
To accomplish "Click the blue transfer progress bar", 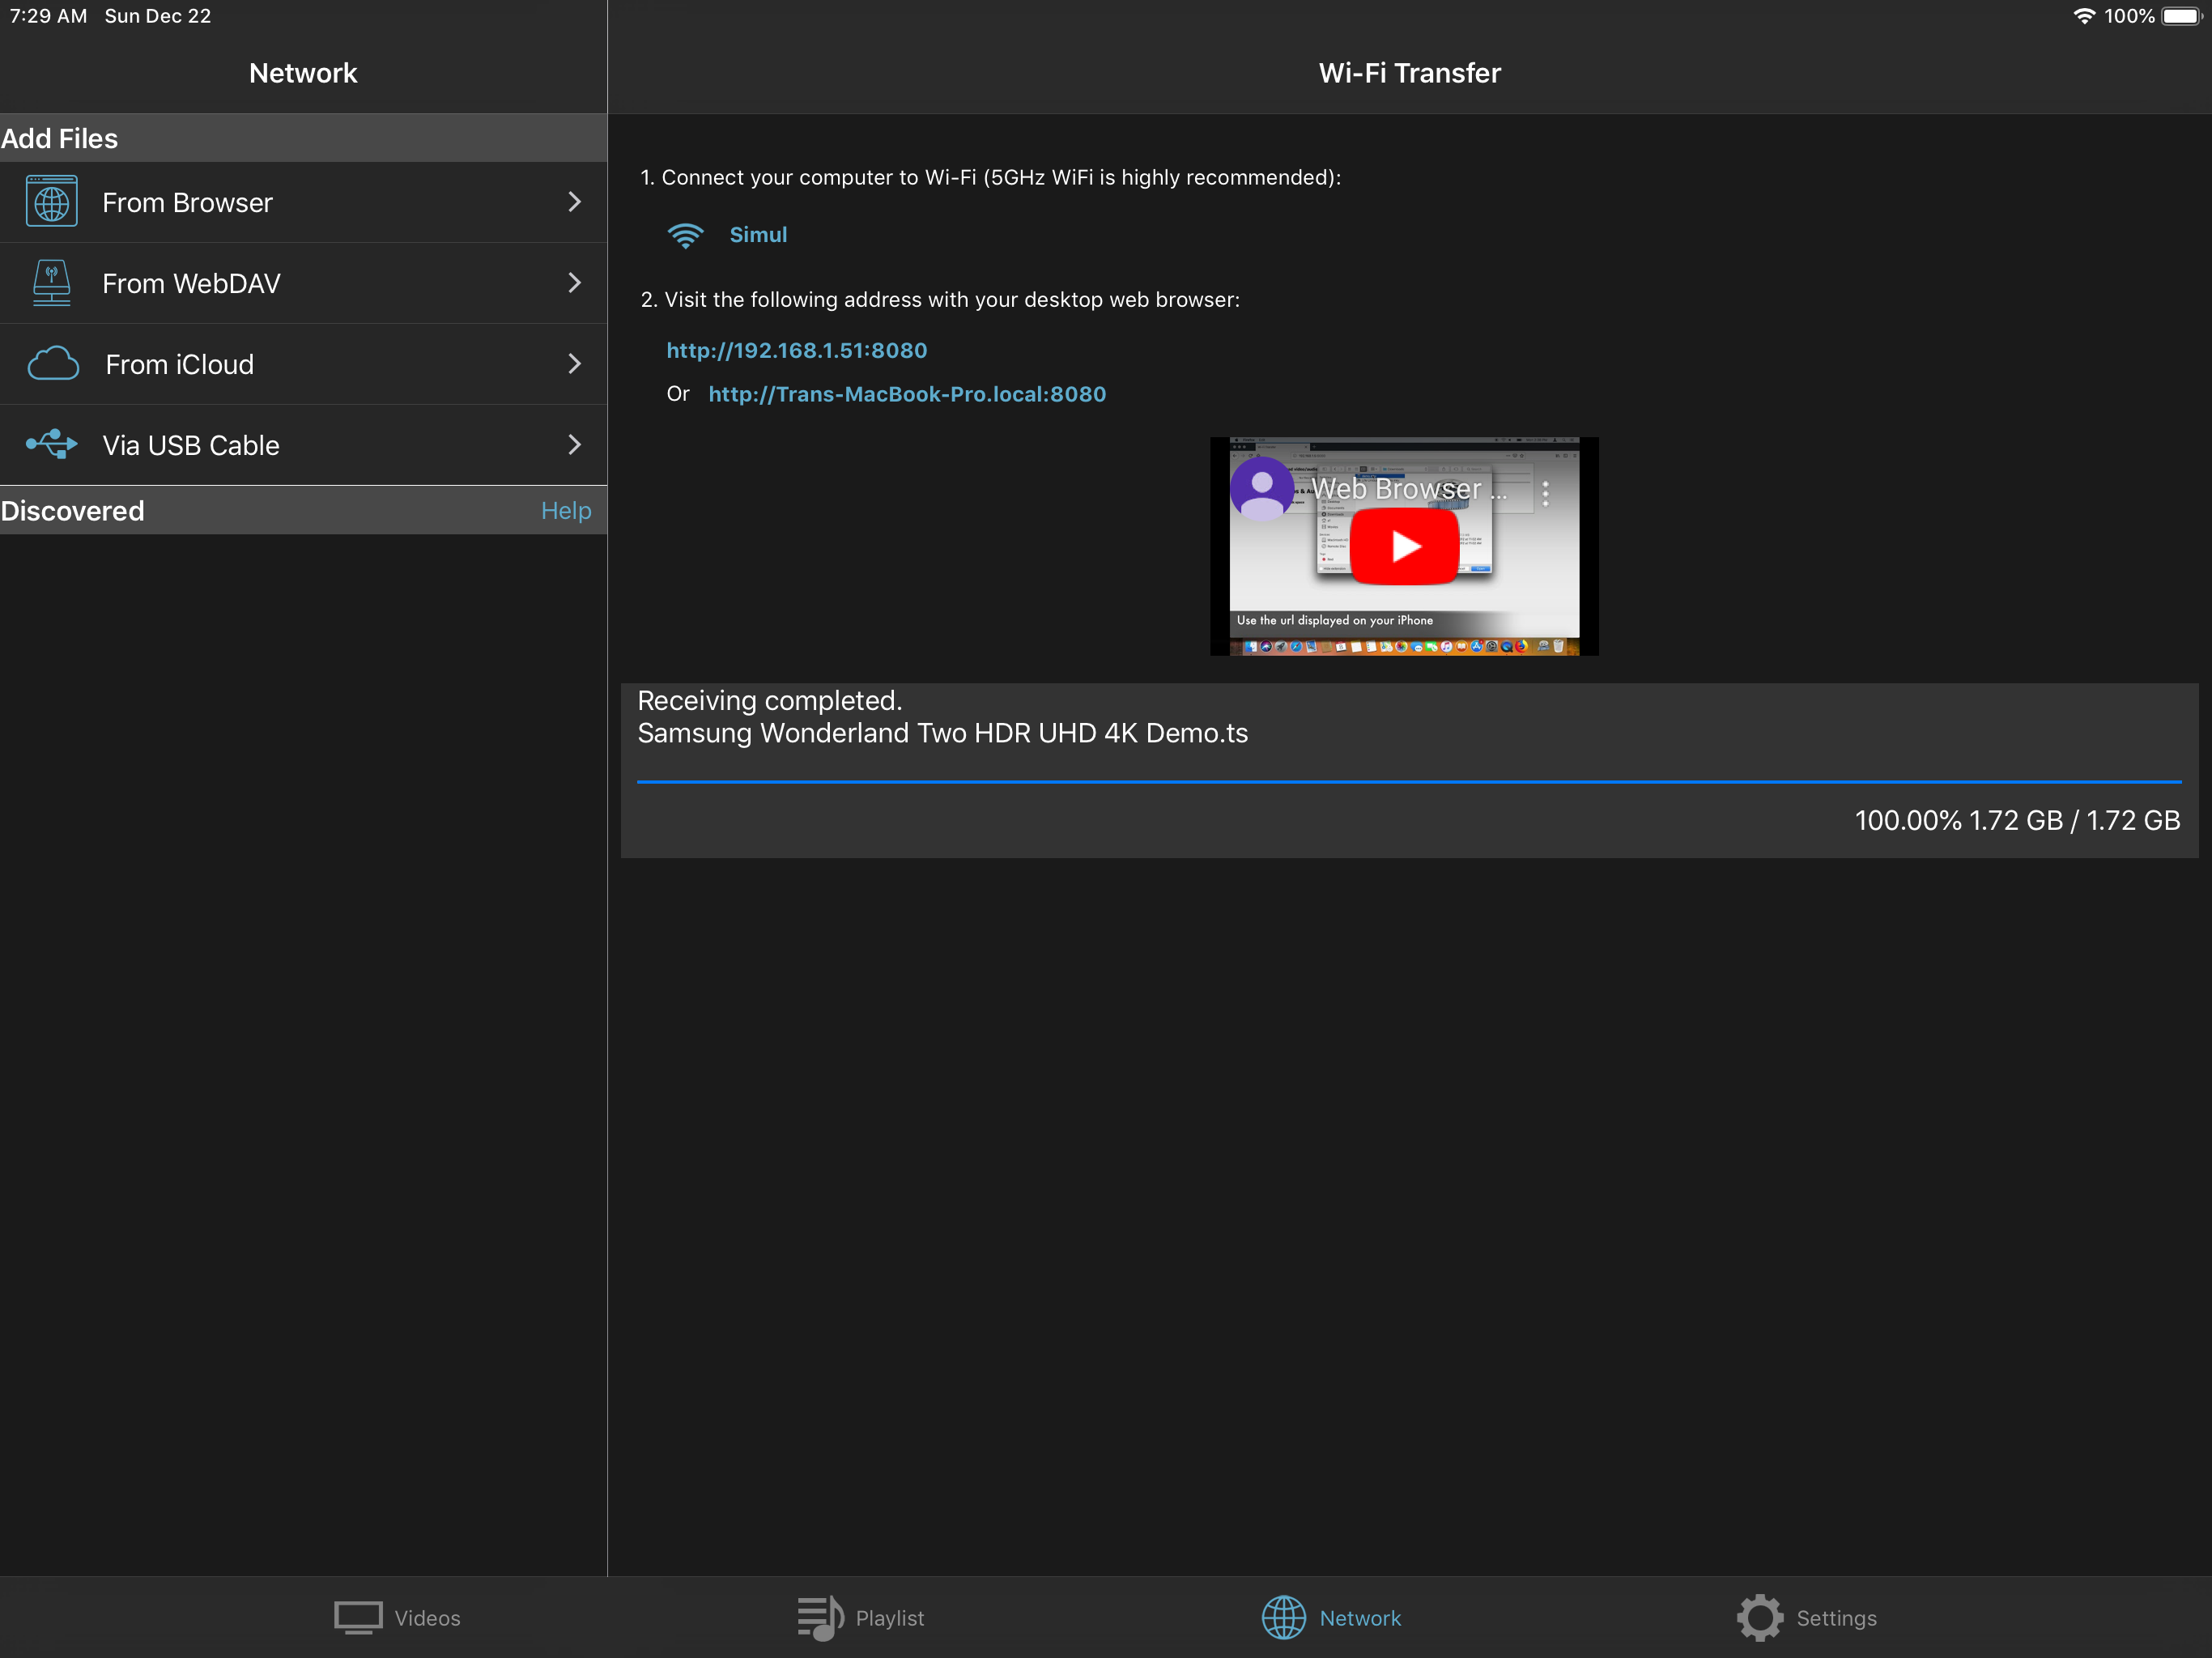I will tap(1408, 781).
